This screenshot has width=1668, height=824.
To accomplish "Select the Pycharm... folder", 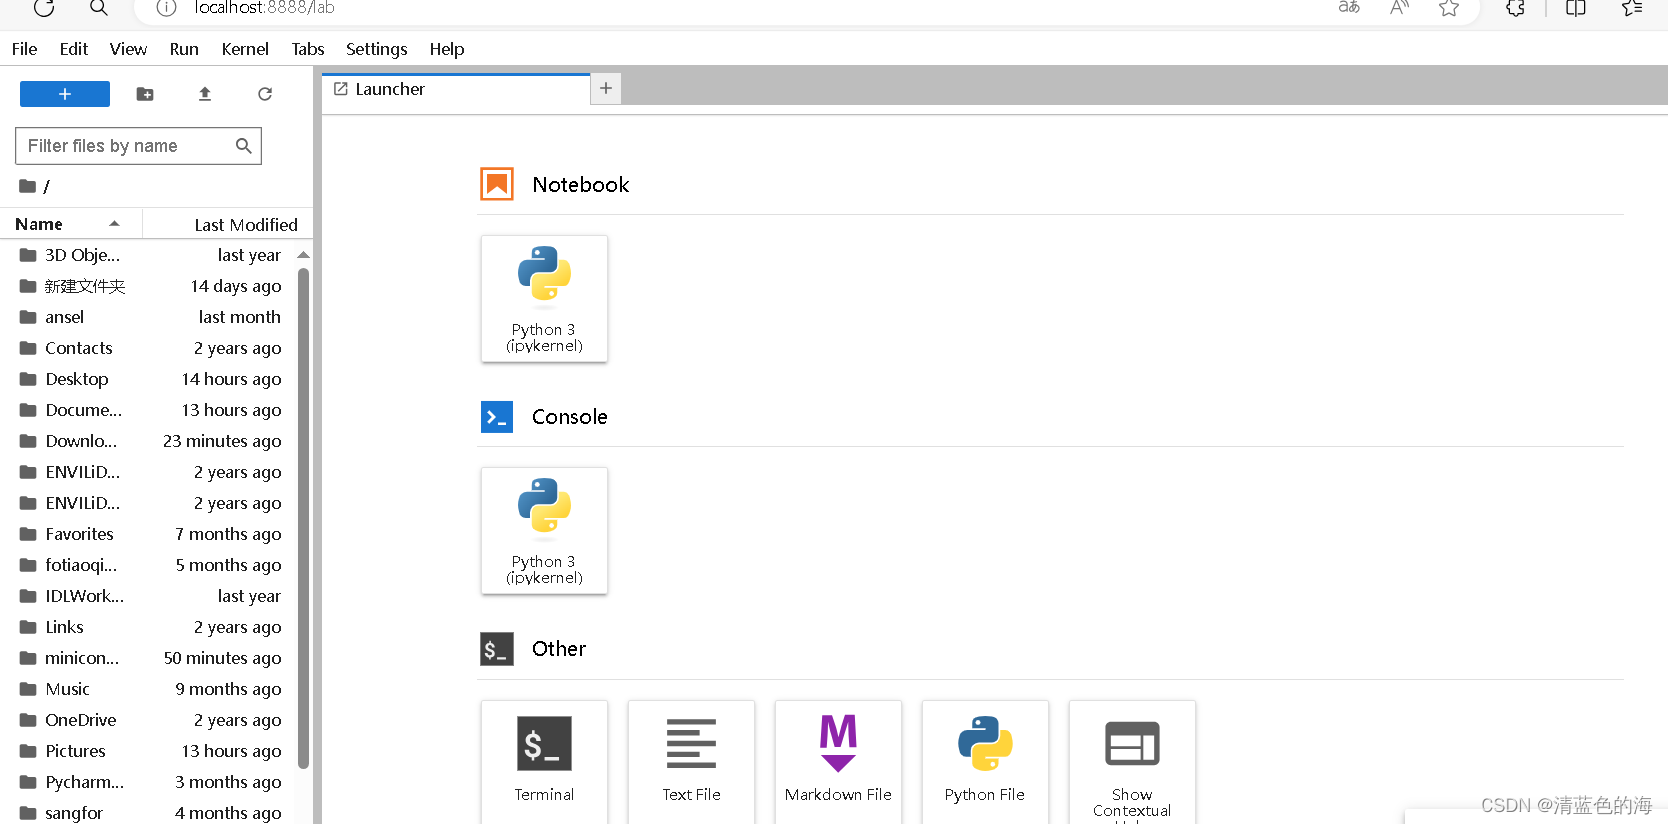I will click(x=150, y=782).
